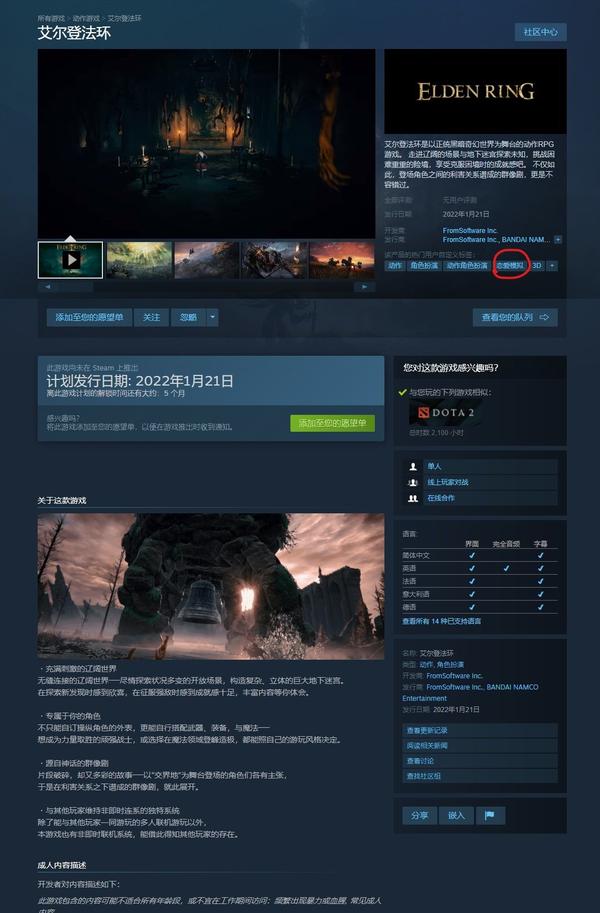Open 查看您的队列 queue button
Viewport: 600px width, 913px height.
pyautogui.click(x=515, y=317)
